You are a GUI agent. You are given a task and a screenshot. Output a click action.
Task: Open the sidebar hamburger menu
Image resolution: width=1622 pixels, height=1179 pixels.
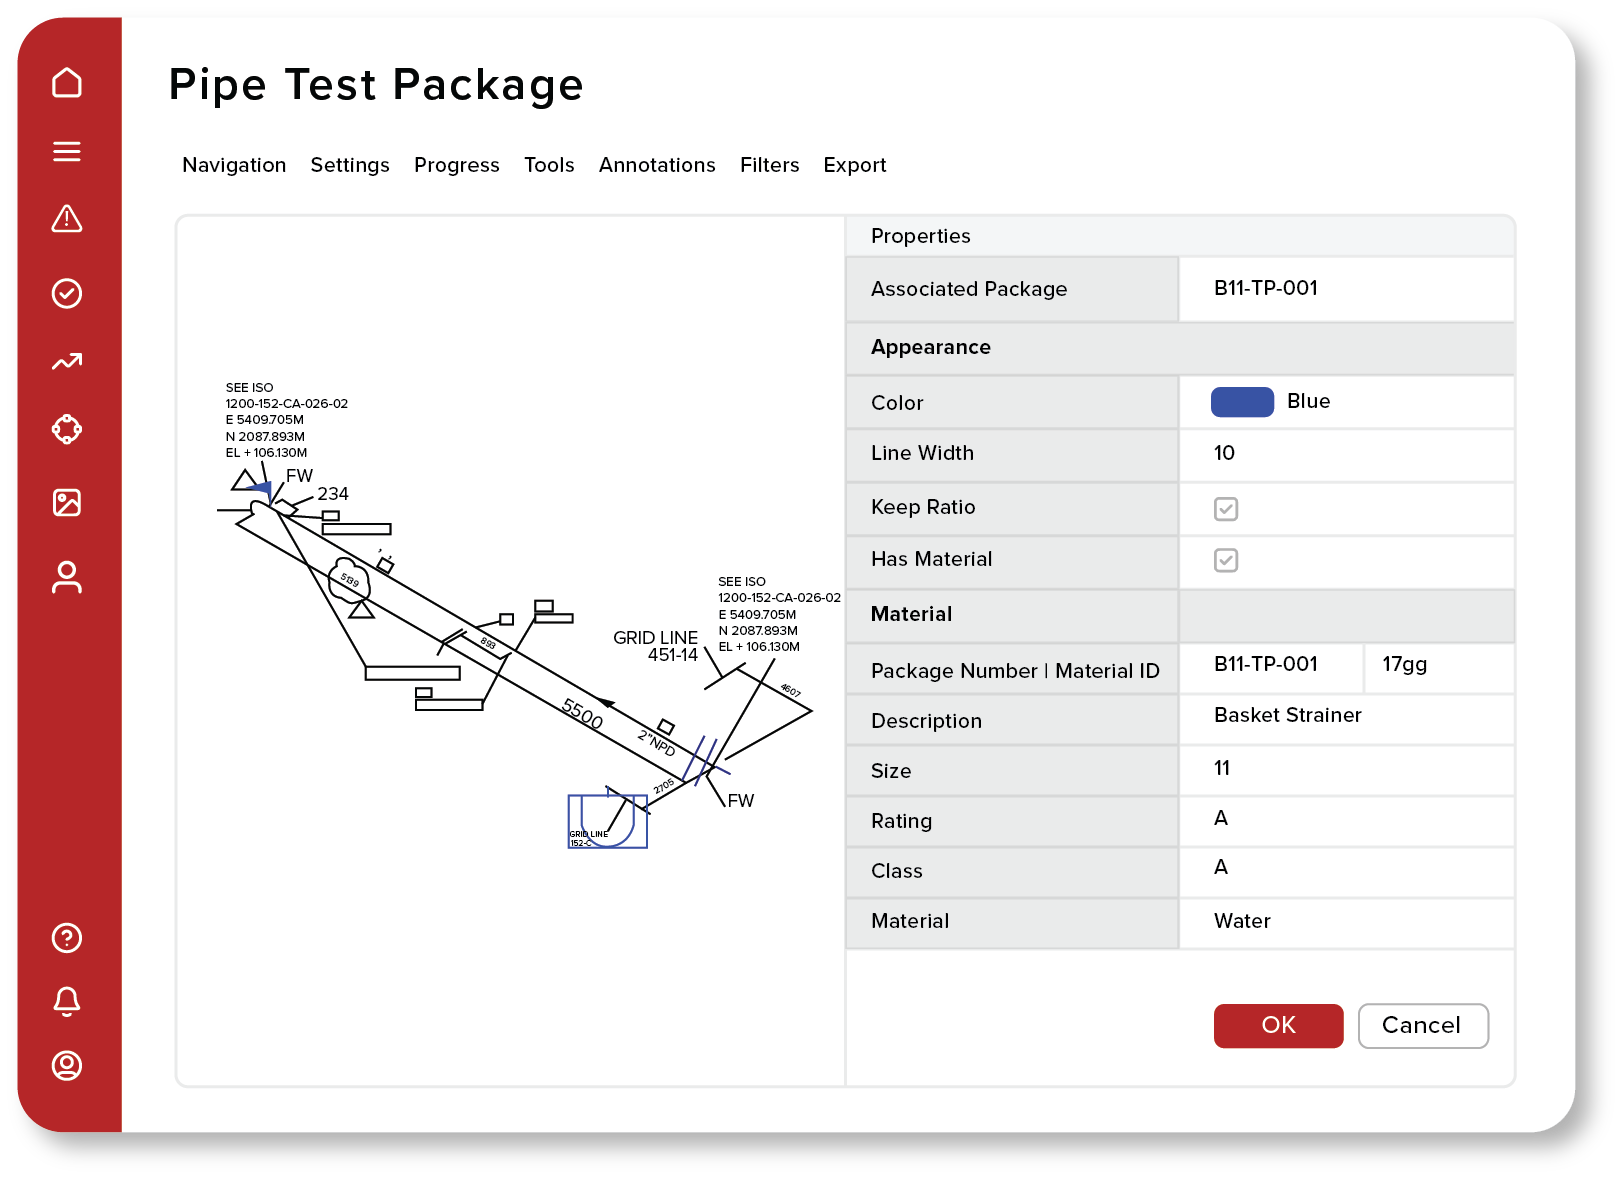tap(66, 151)
